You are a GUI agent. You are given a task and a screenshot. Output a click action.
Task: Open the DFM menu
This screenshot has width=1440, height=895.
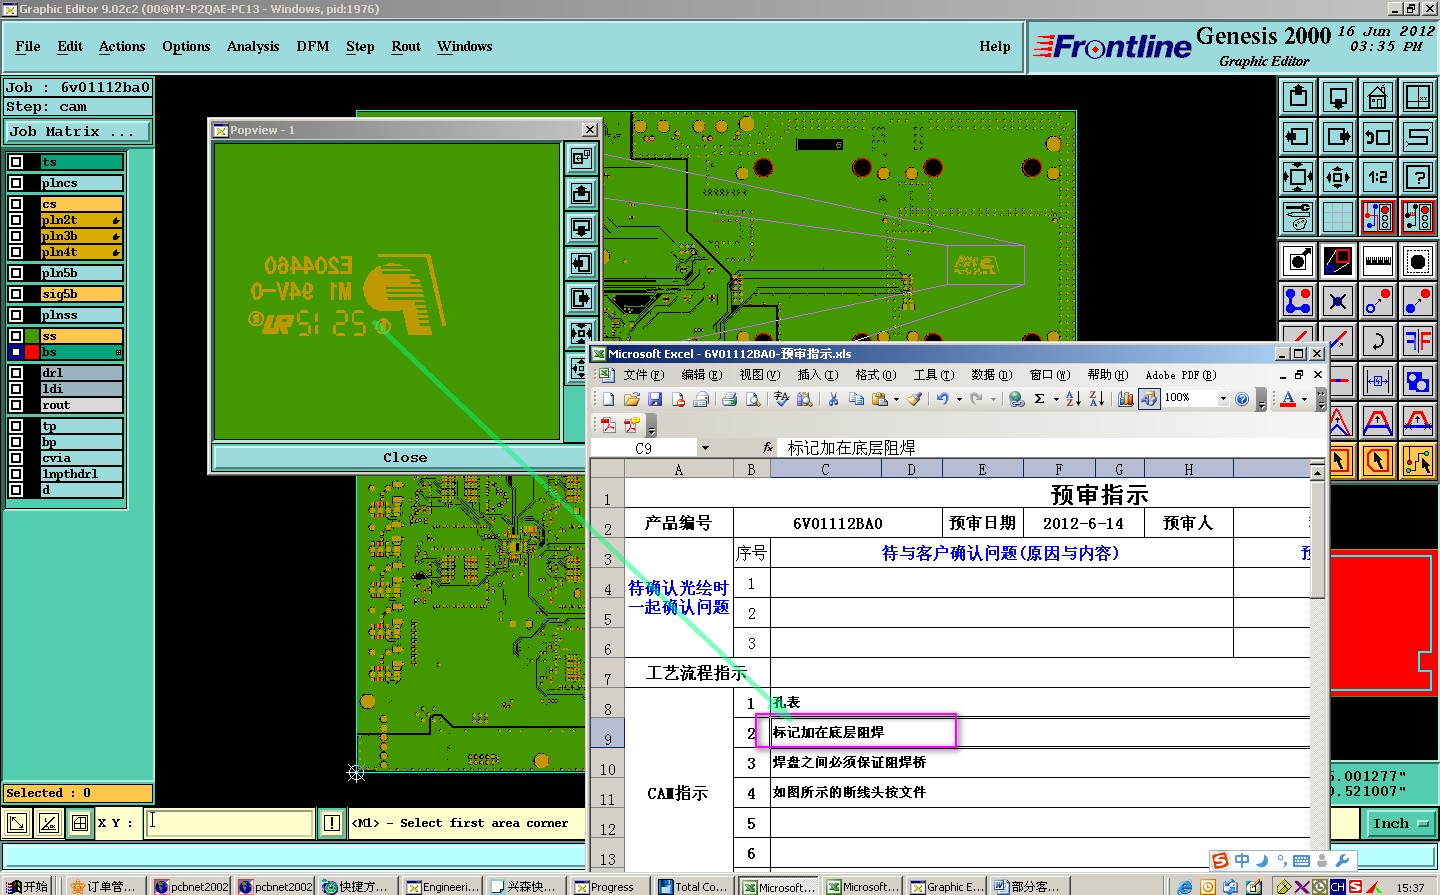[313, 47]
